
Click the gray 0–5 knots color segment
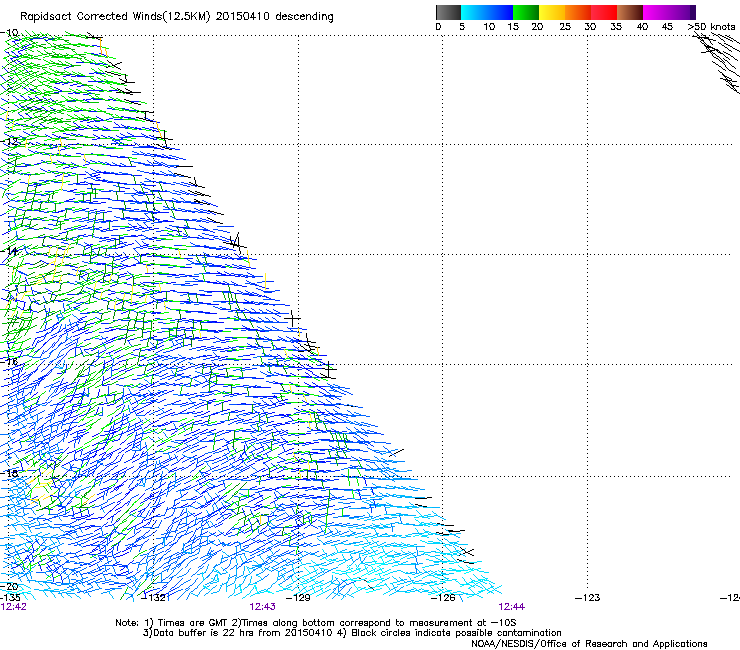pos(448,12)
